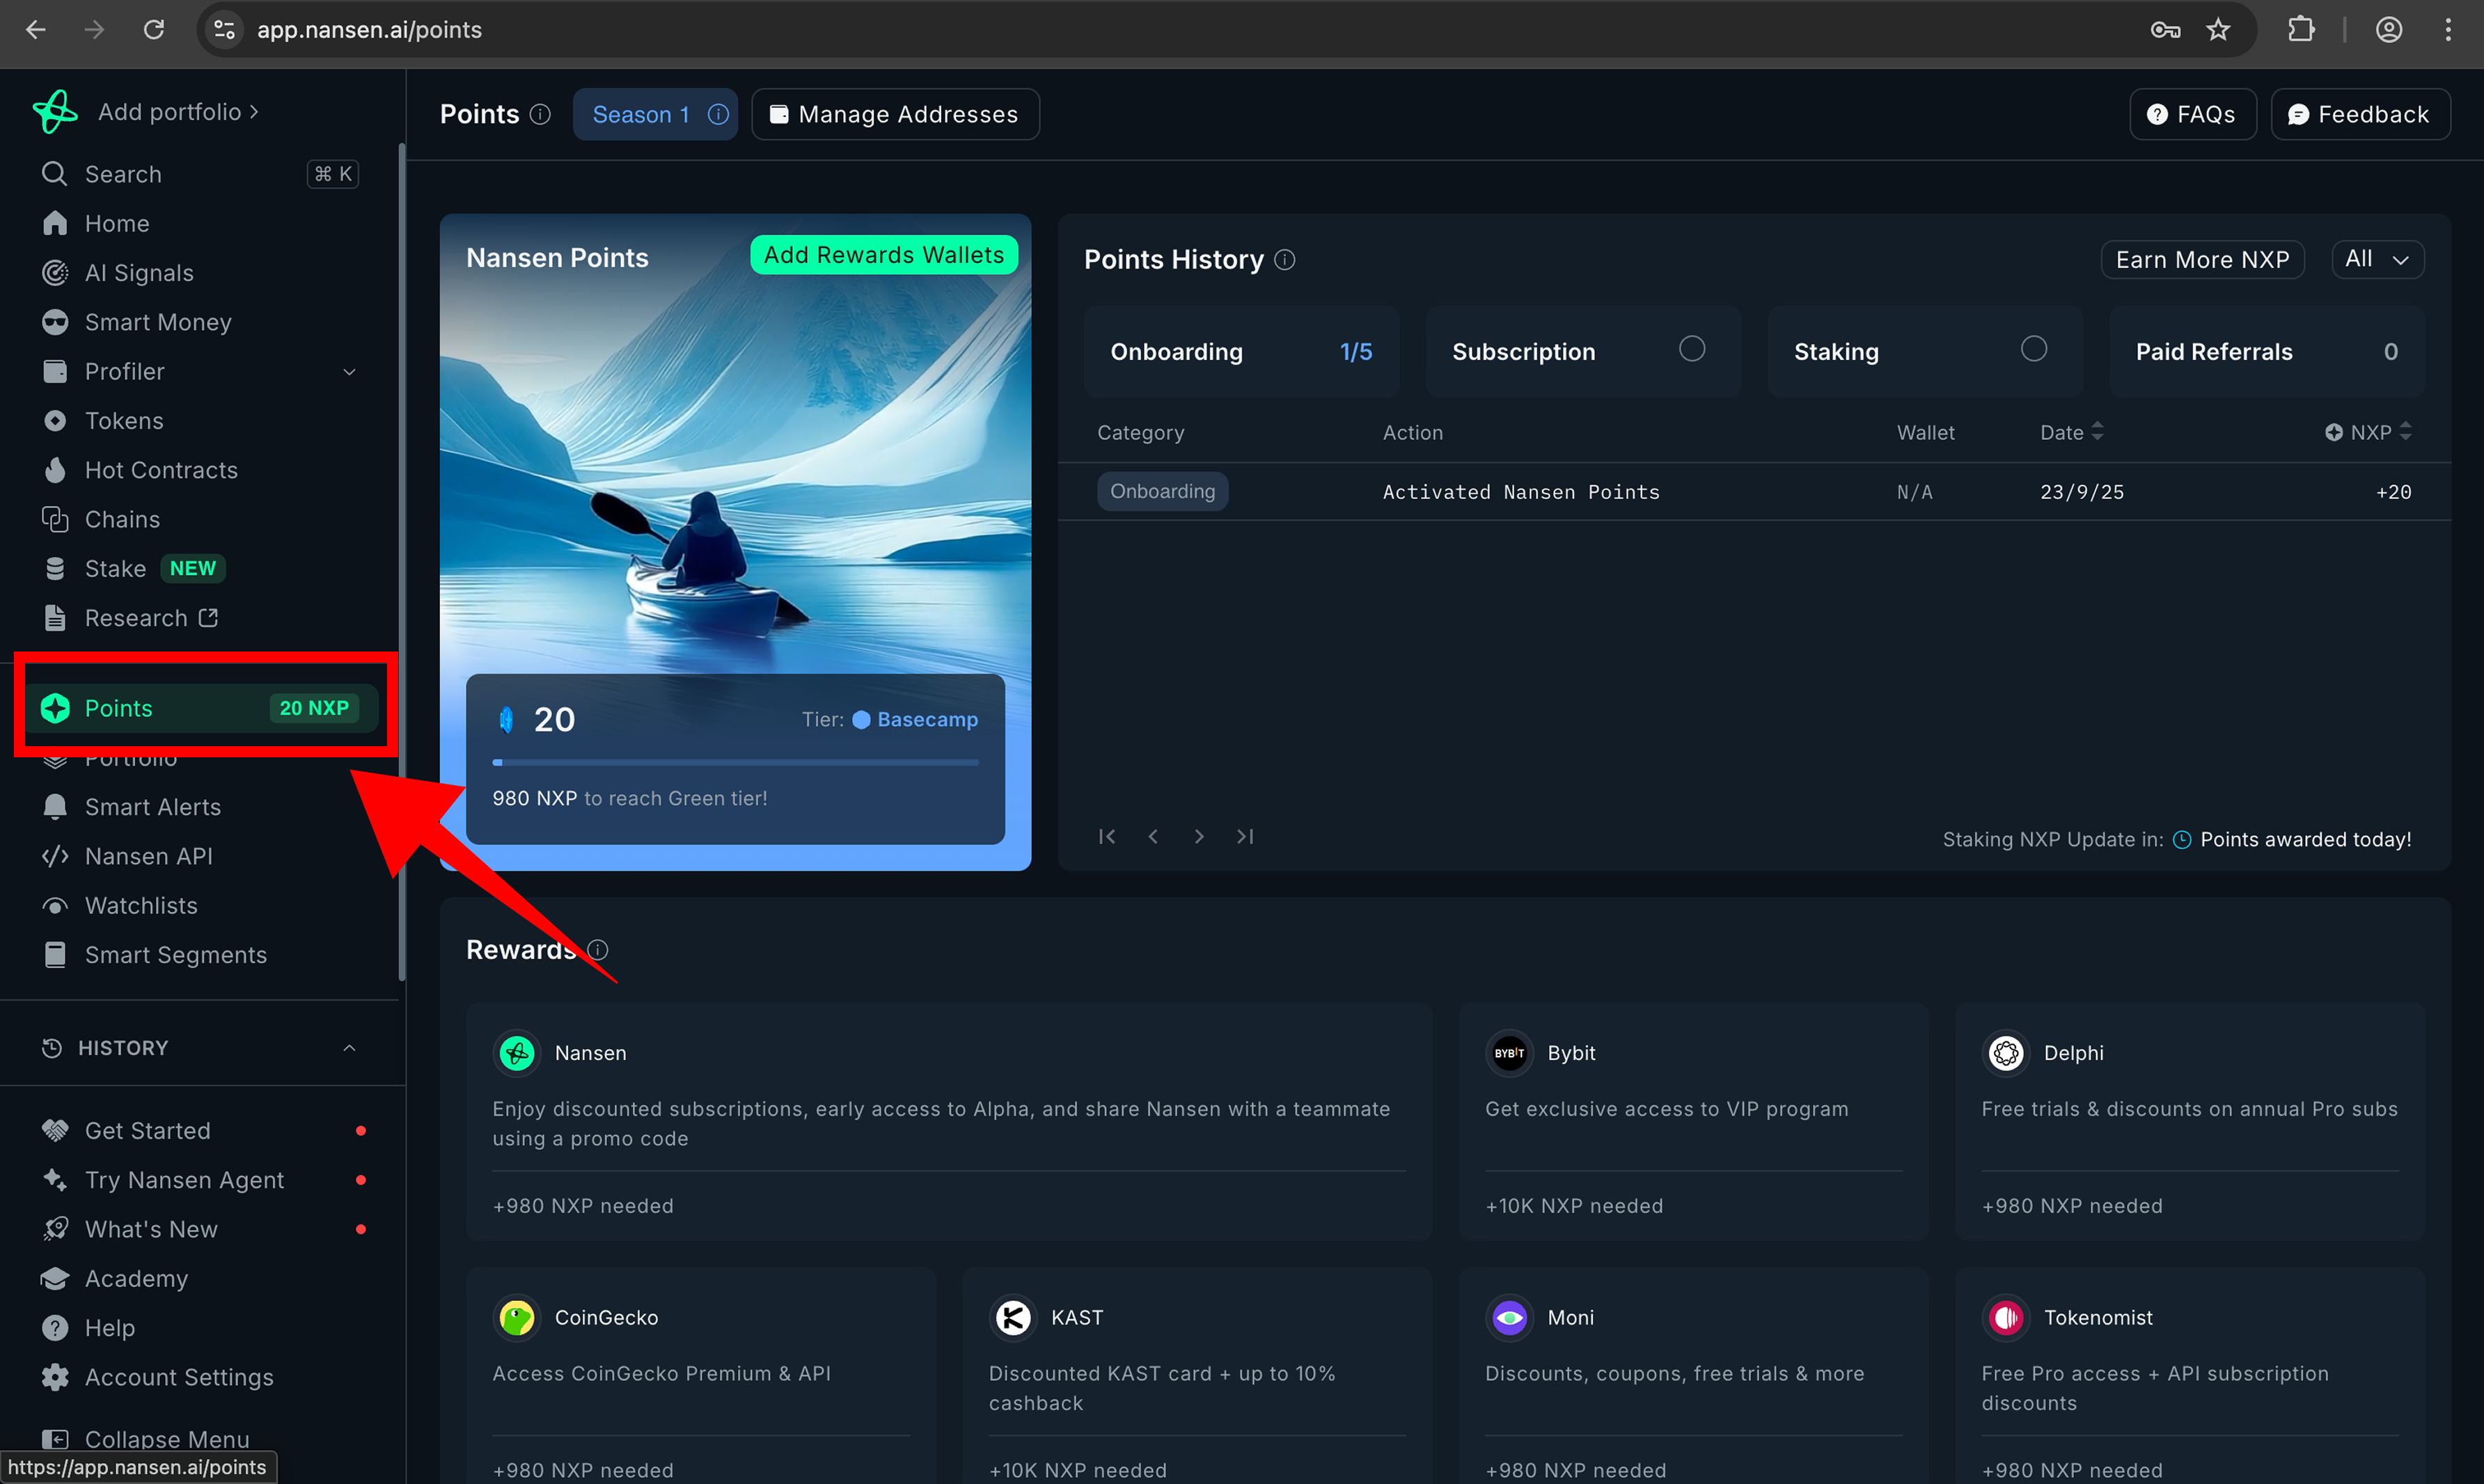Click the Stake stack icon
This screenshot has height=1484, width=2484.
point(55,568)
